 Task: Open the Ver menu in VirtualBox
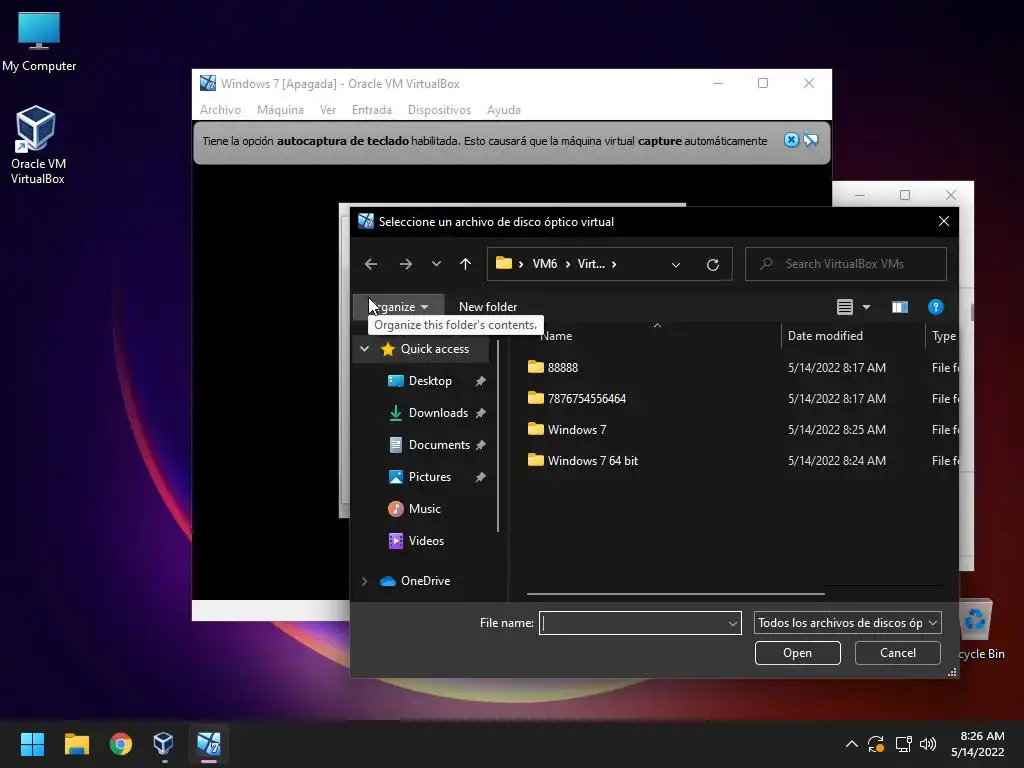[x=328, y=110]
